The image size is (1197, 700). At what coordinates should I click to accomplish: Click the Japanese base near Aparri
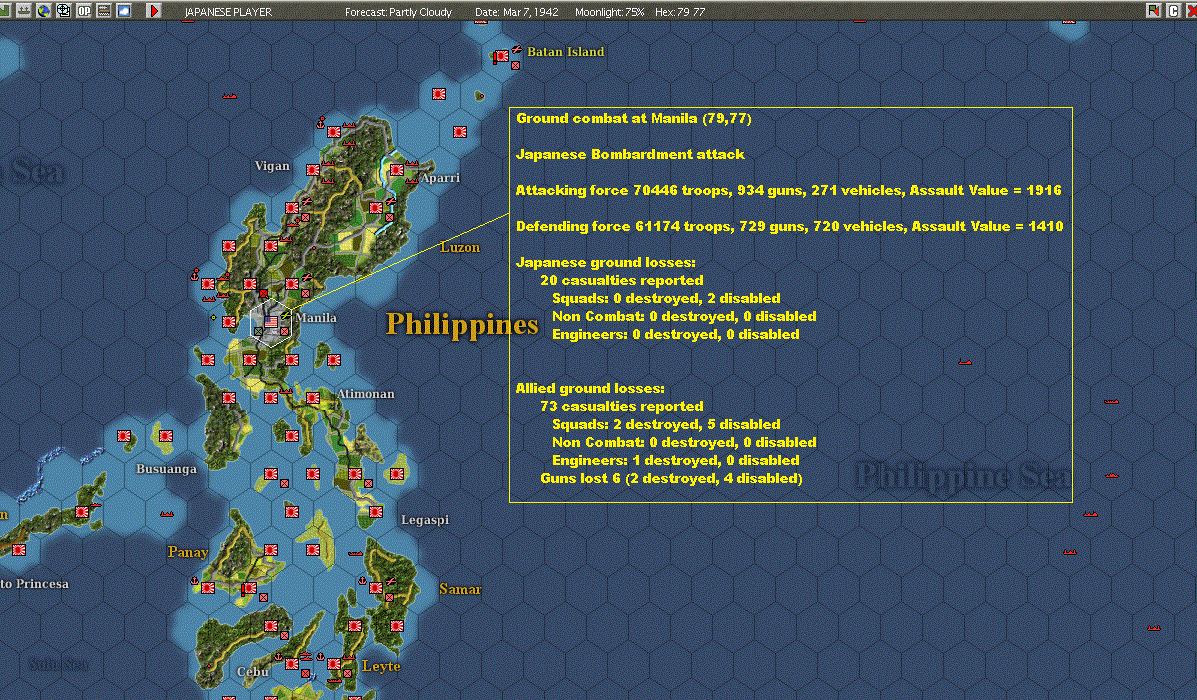[x=397, y=169]
